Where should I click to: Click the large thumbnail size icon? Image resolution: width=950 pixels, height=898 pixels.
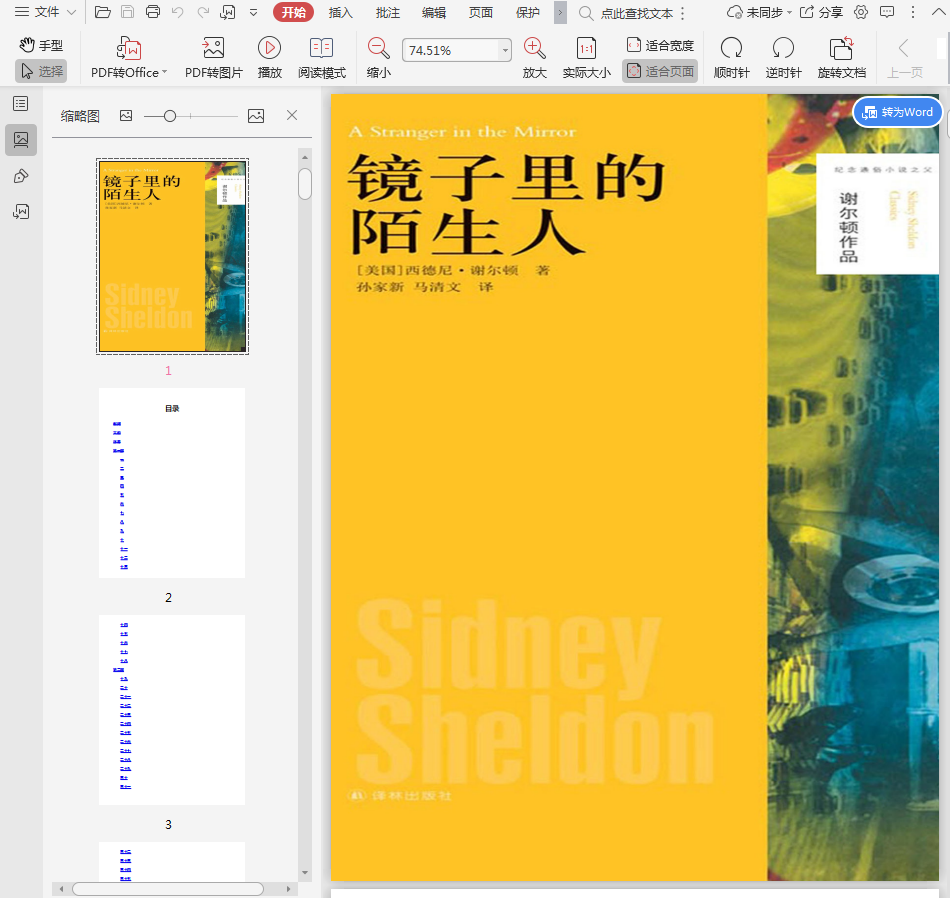tap(256, 116)
